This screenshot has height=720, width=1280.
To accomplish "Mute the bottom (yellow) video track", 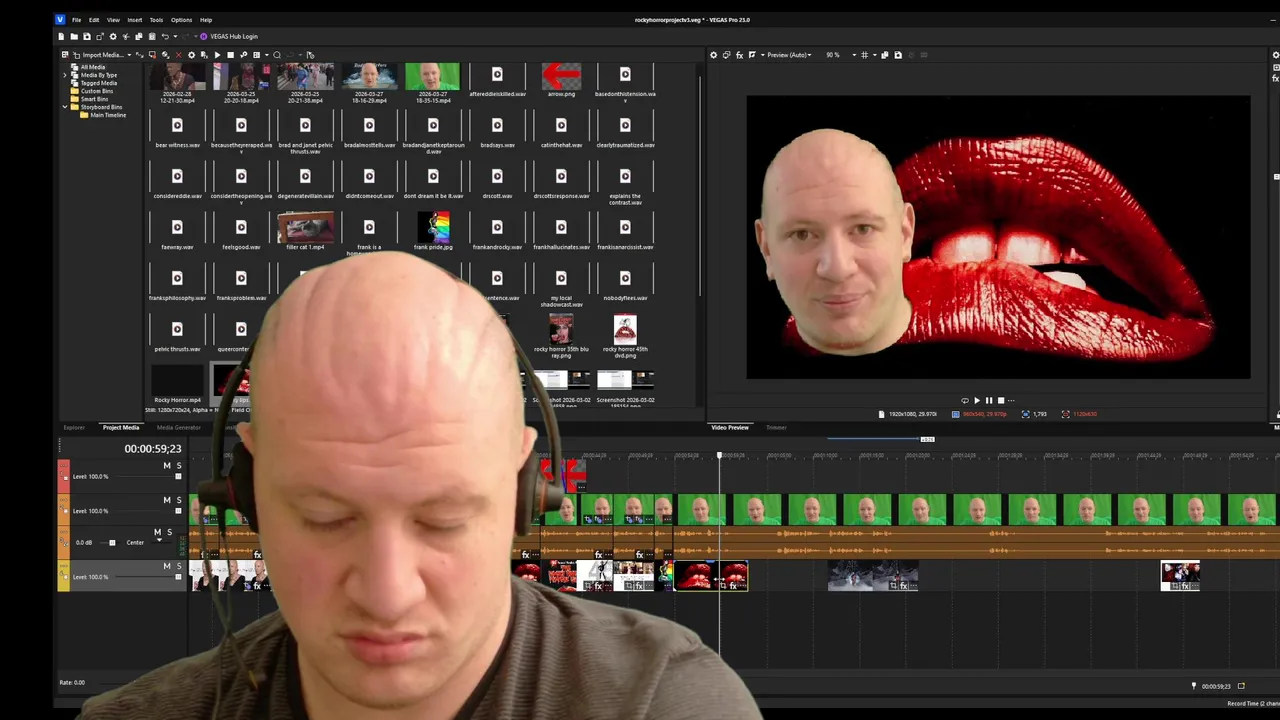I will tap(167, 566).
